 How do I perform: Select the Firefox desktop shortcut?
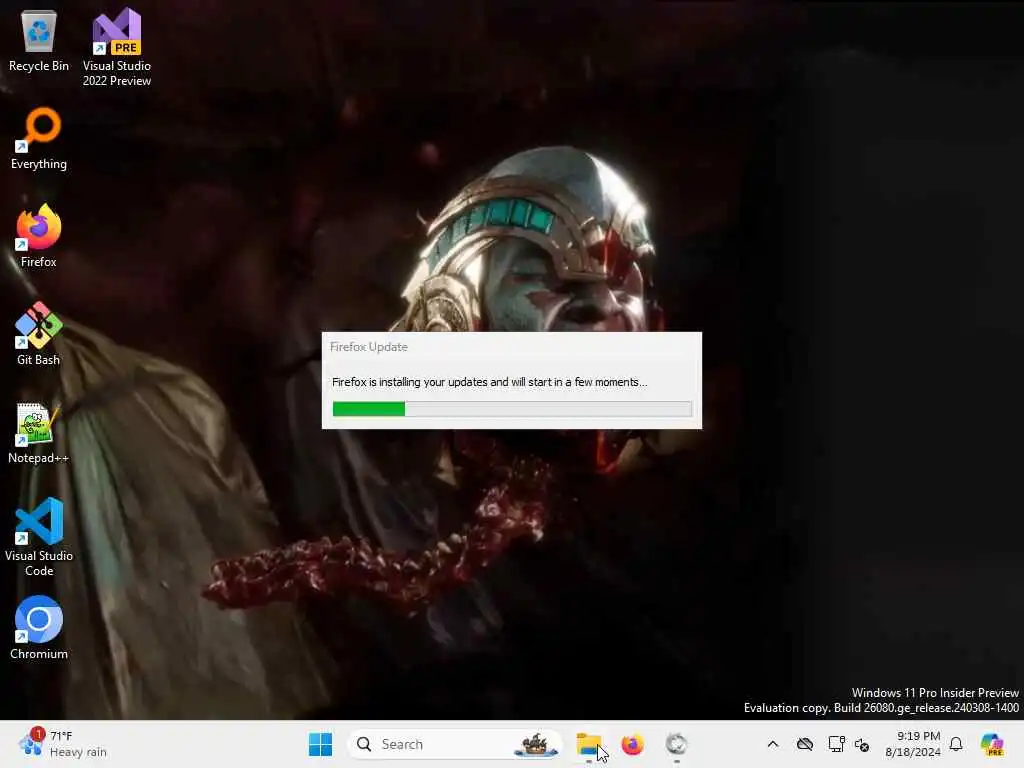click(39, 236)
